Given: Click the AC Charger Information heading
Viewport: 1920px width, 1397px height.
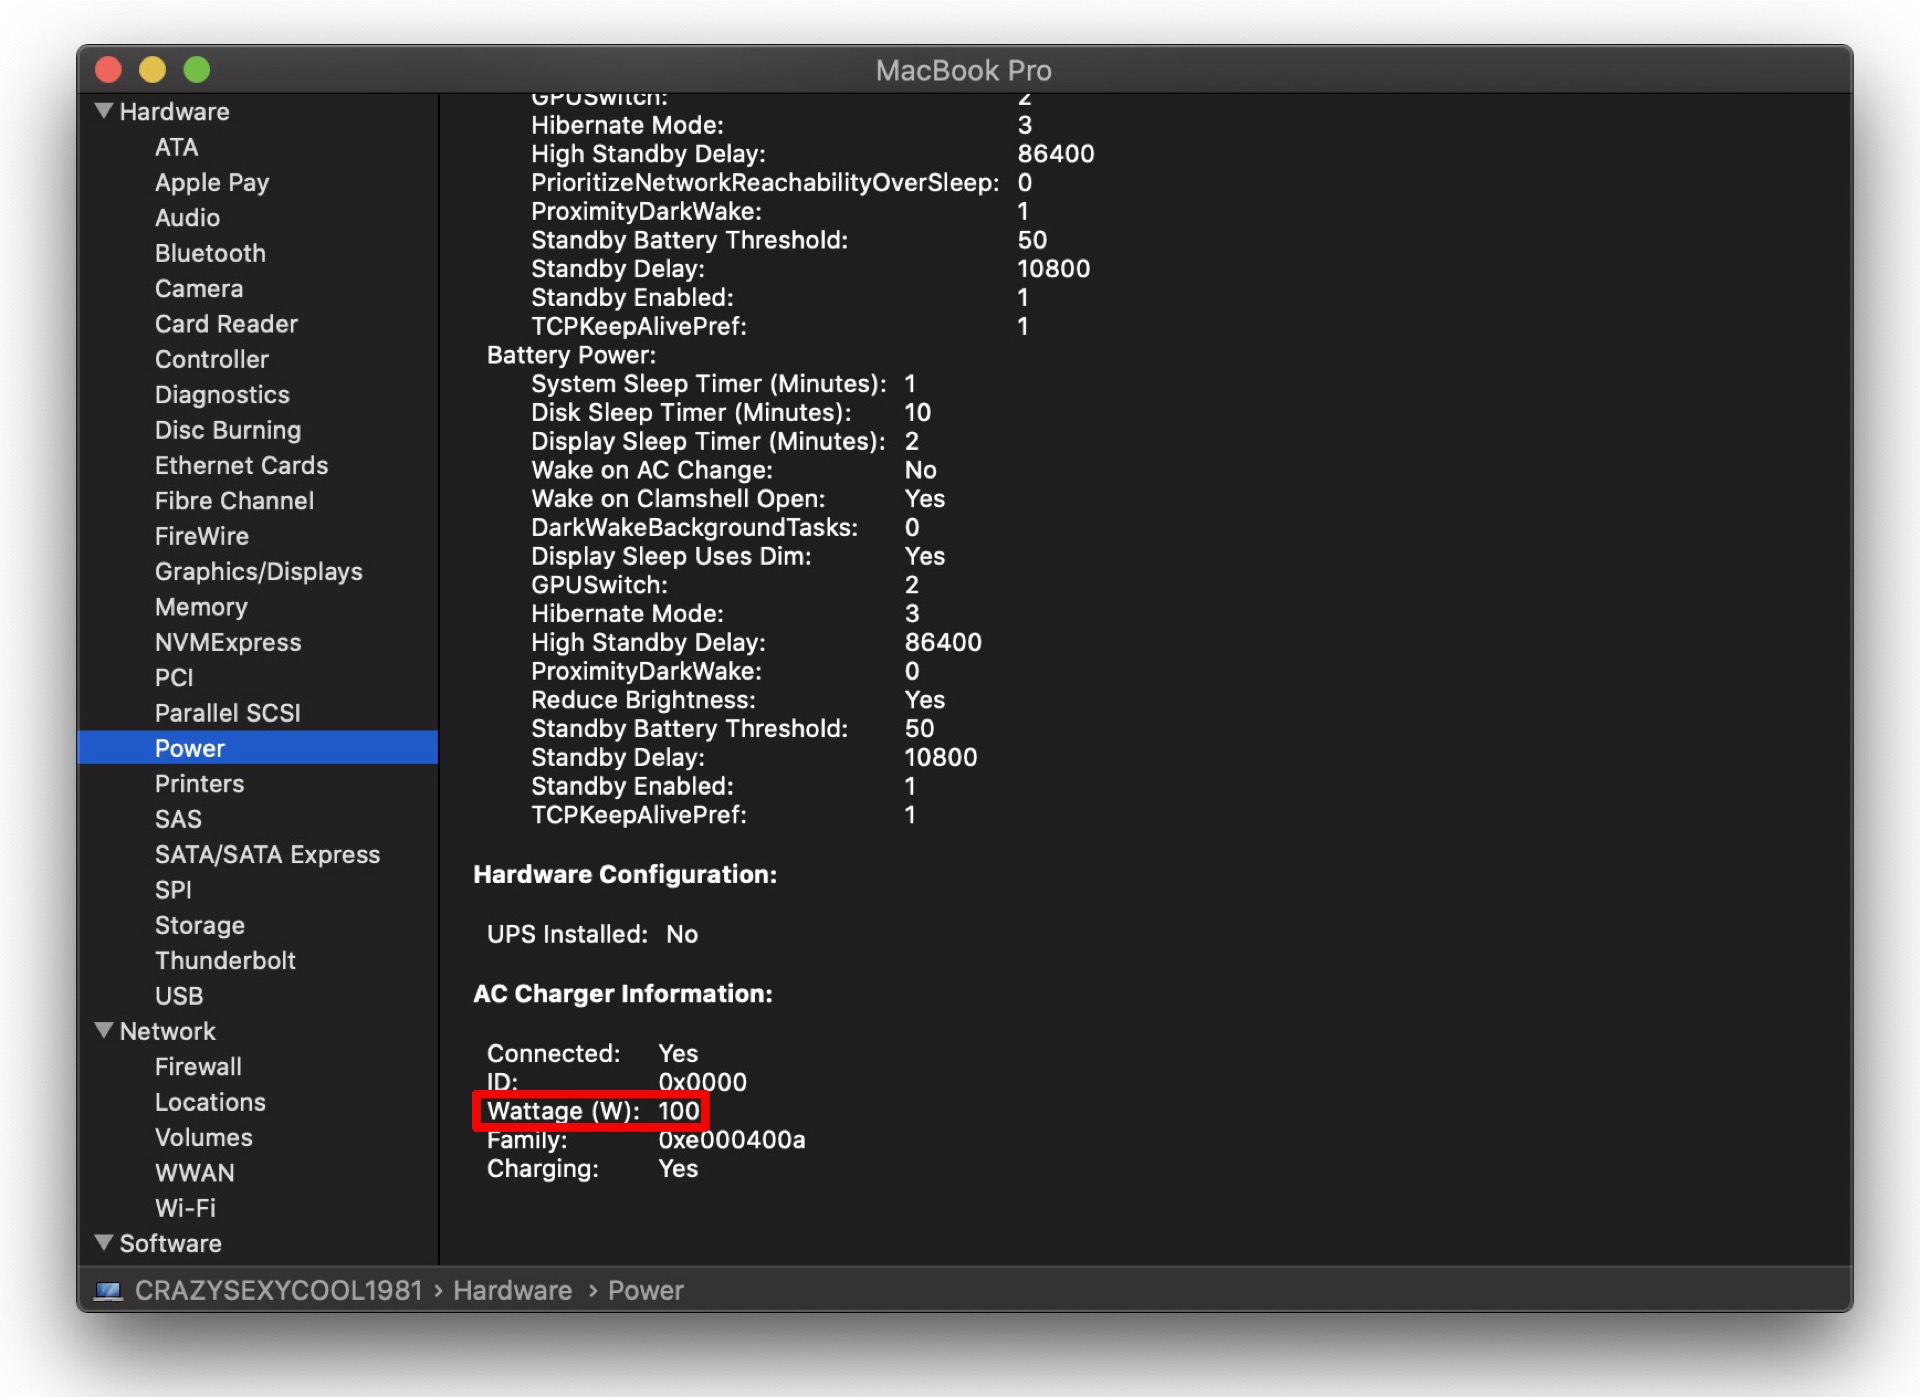Looking at the screenshot, I should [x=622, y=993].
